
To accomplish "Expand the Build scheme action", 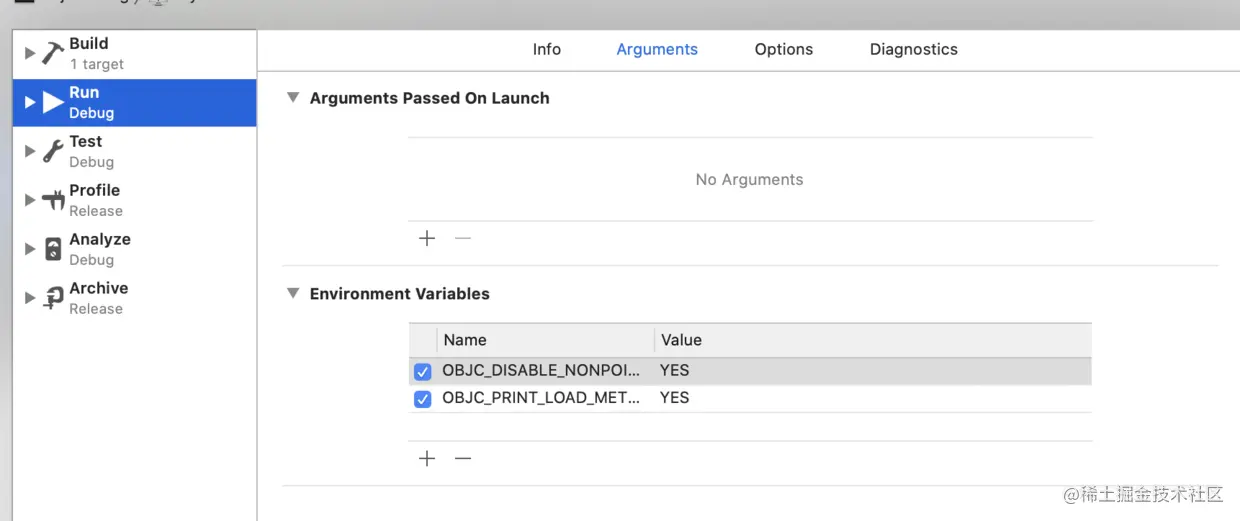I will (30, 53).
